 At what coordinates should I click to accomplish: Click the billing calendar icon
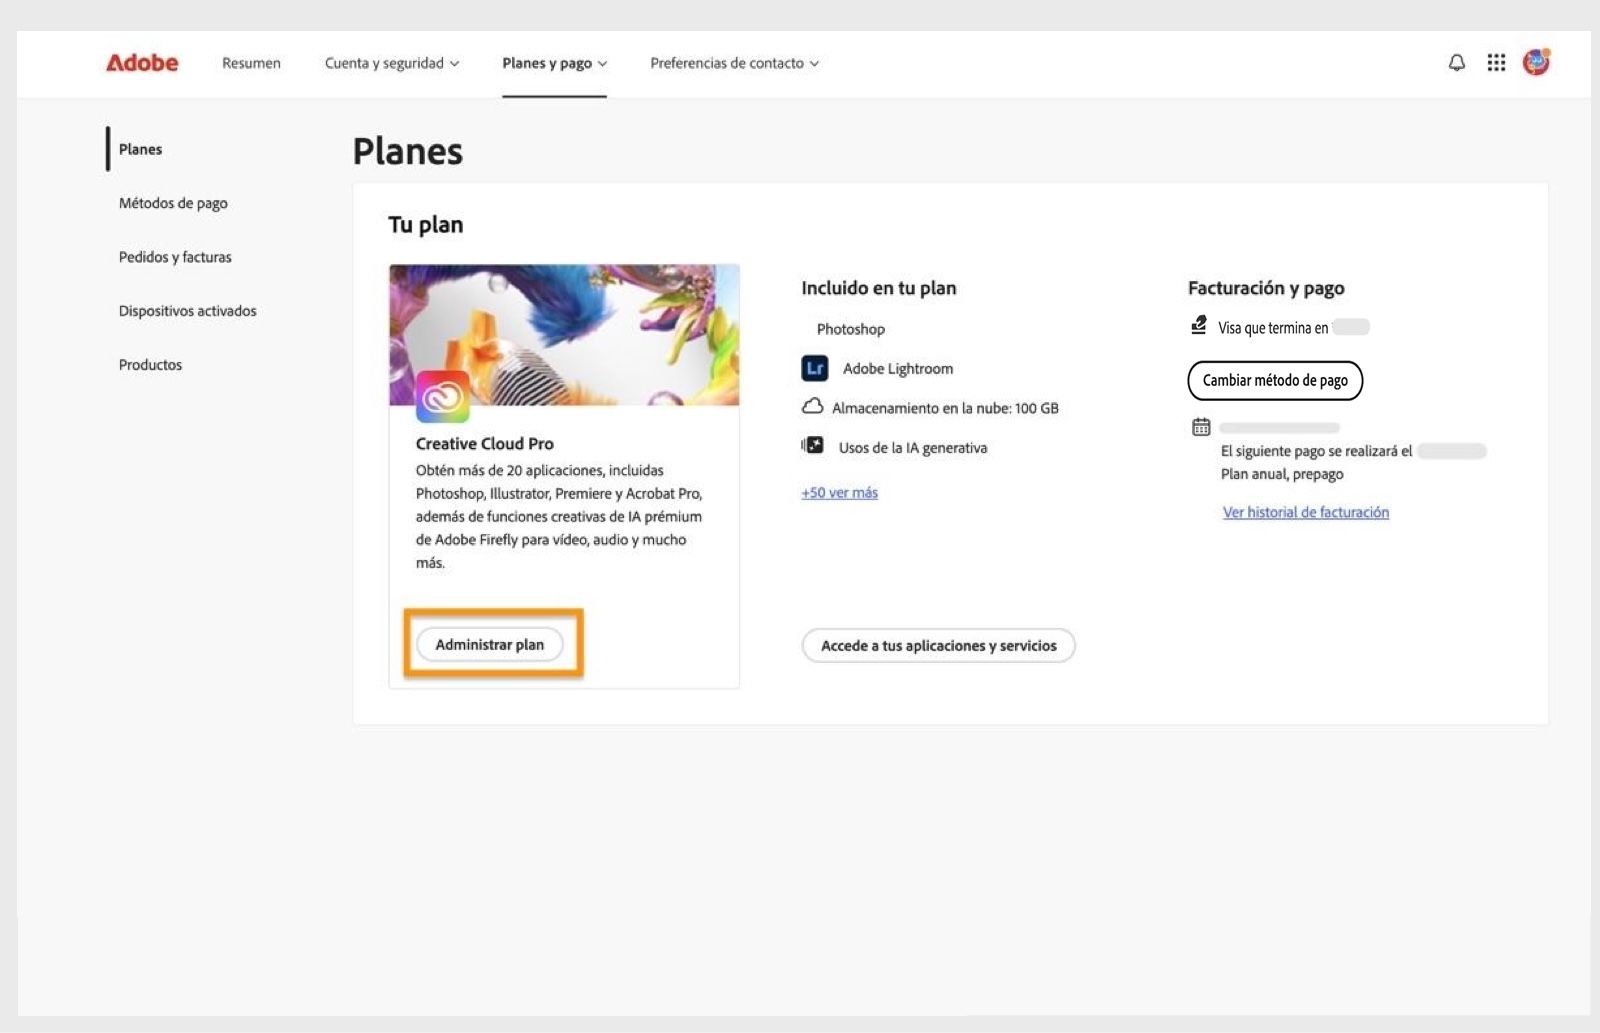point(1201,427)
